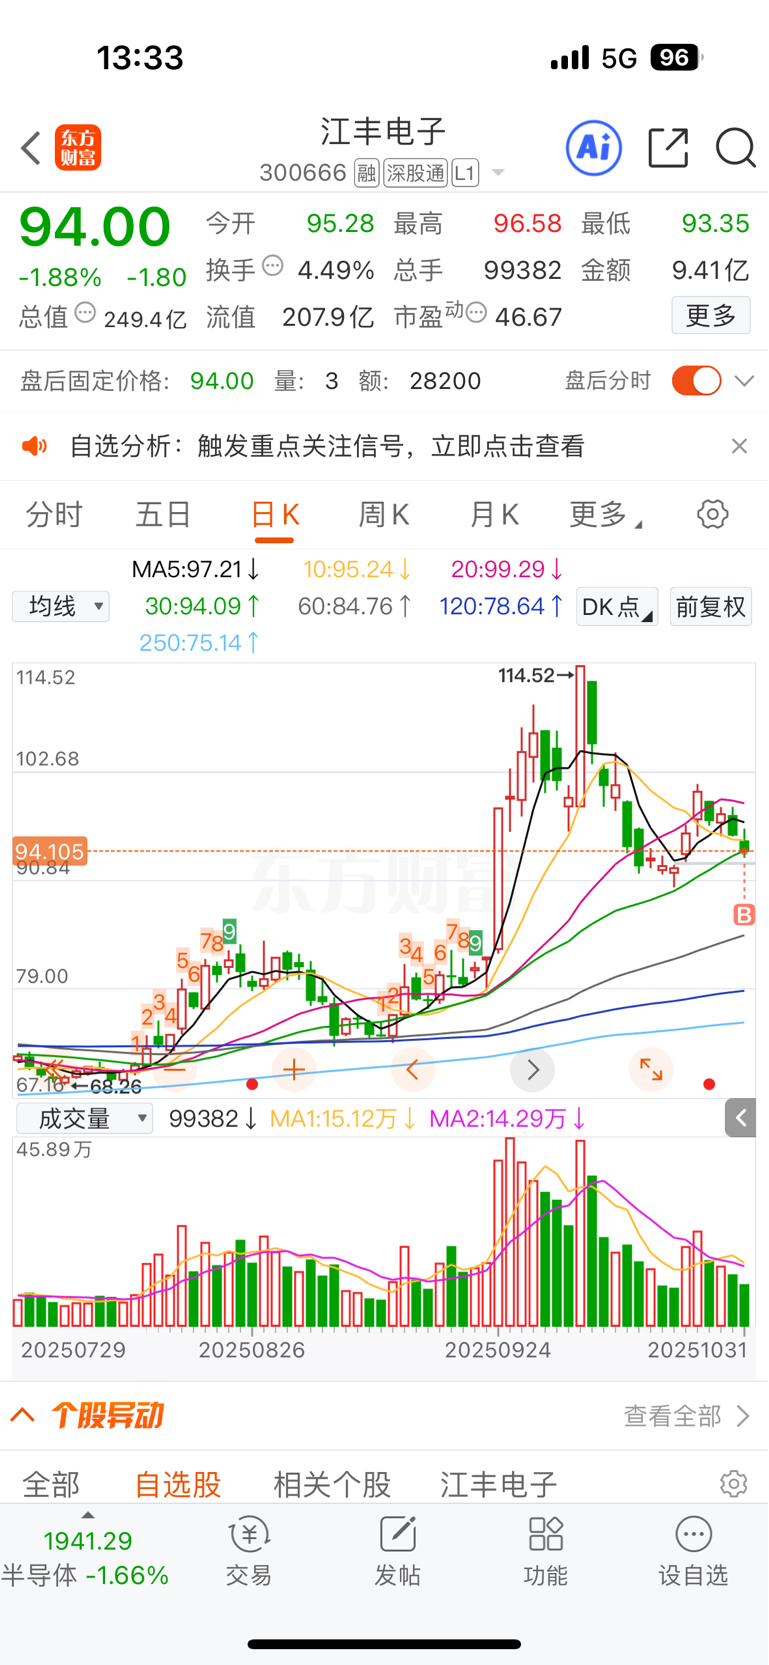The image size is (769, 1665).
Task: Tap the 5G cellular status indicator
Action: point(619,58)
